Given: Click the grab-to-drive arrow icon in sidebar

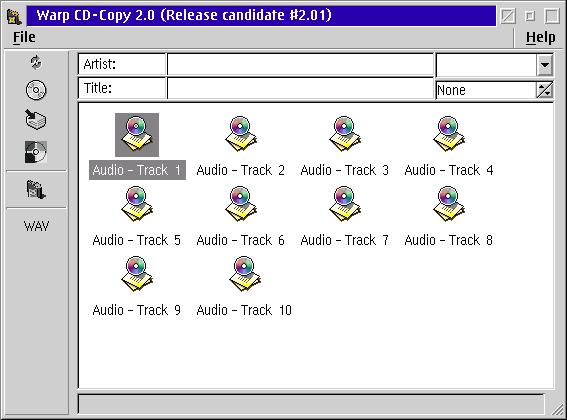Looking at the screenshot, I should pos(35,119).
